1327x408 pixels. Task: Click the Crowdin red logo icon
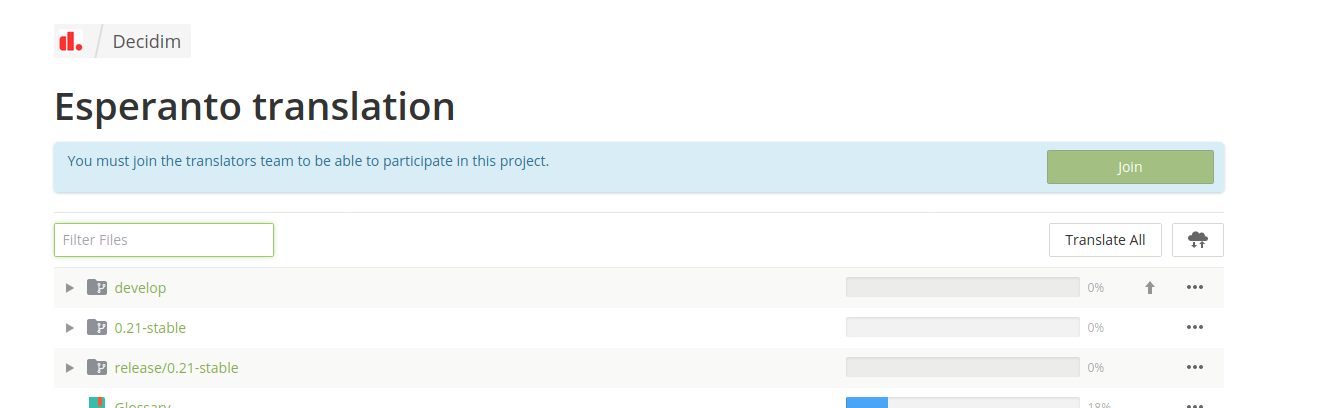(70, 42)
